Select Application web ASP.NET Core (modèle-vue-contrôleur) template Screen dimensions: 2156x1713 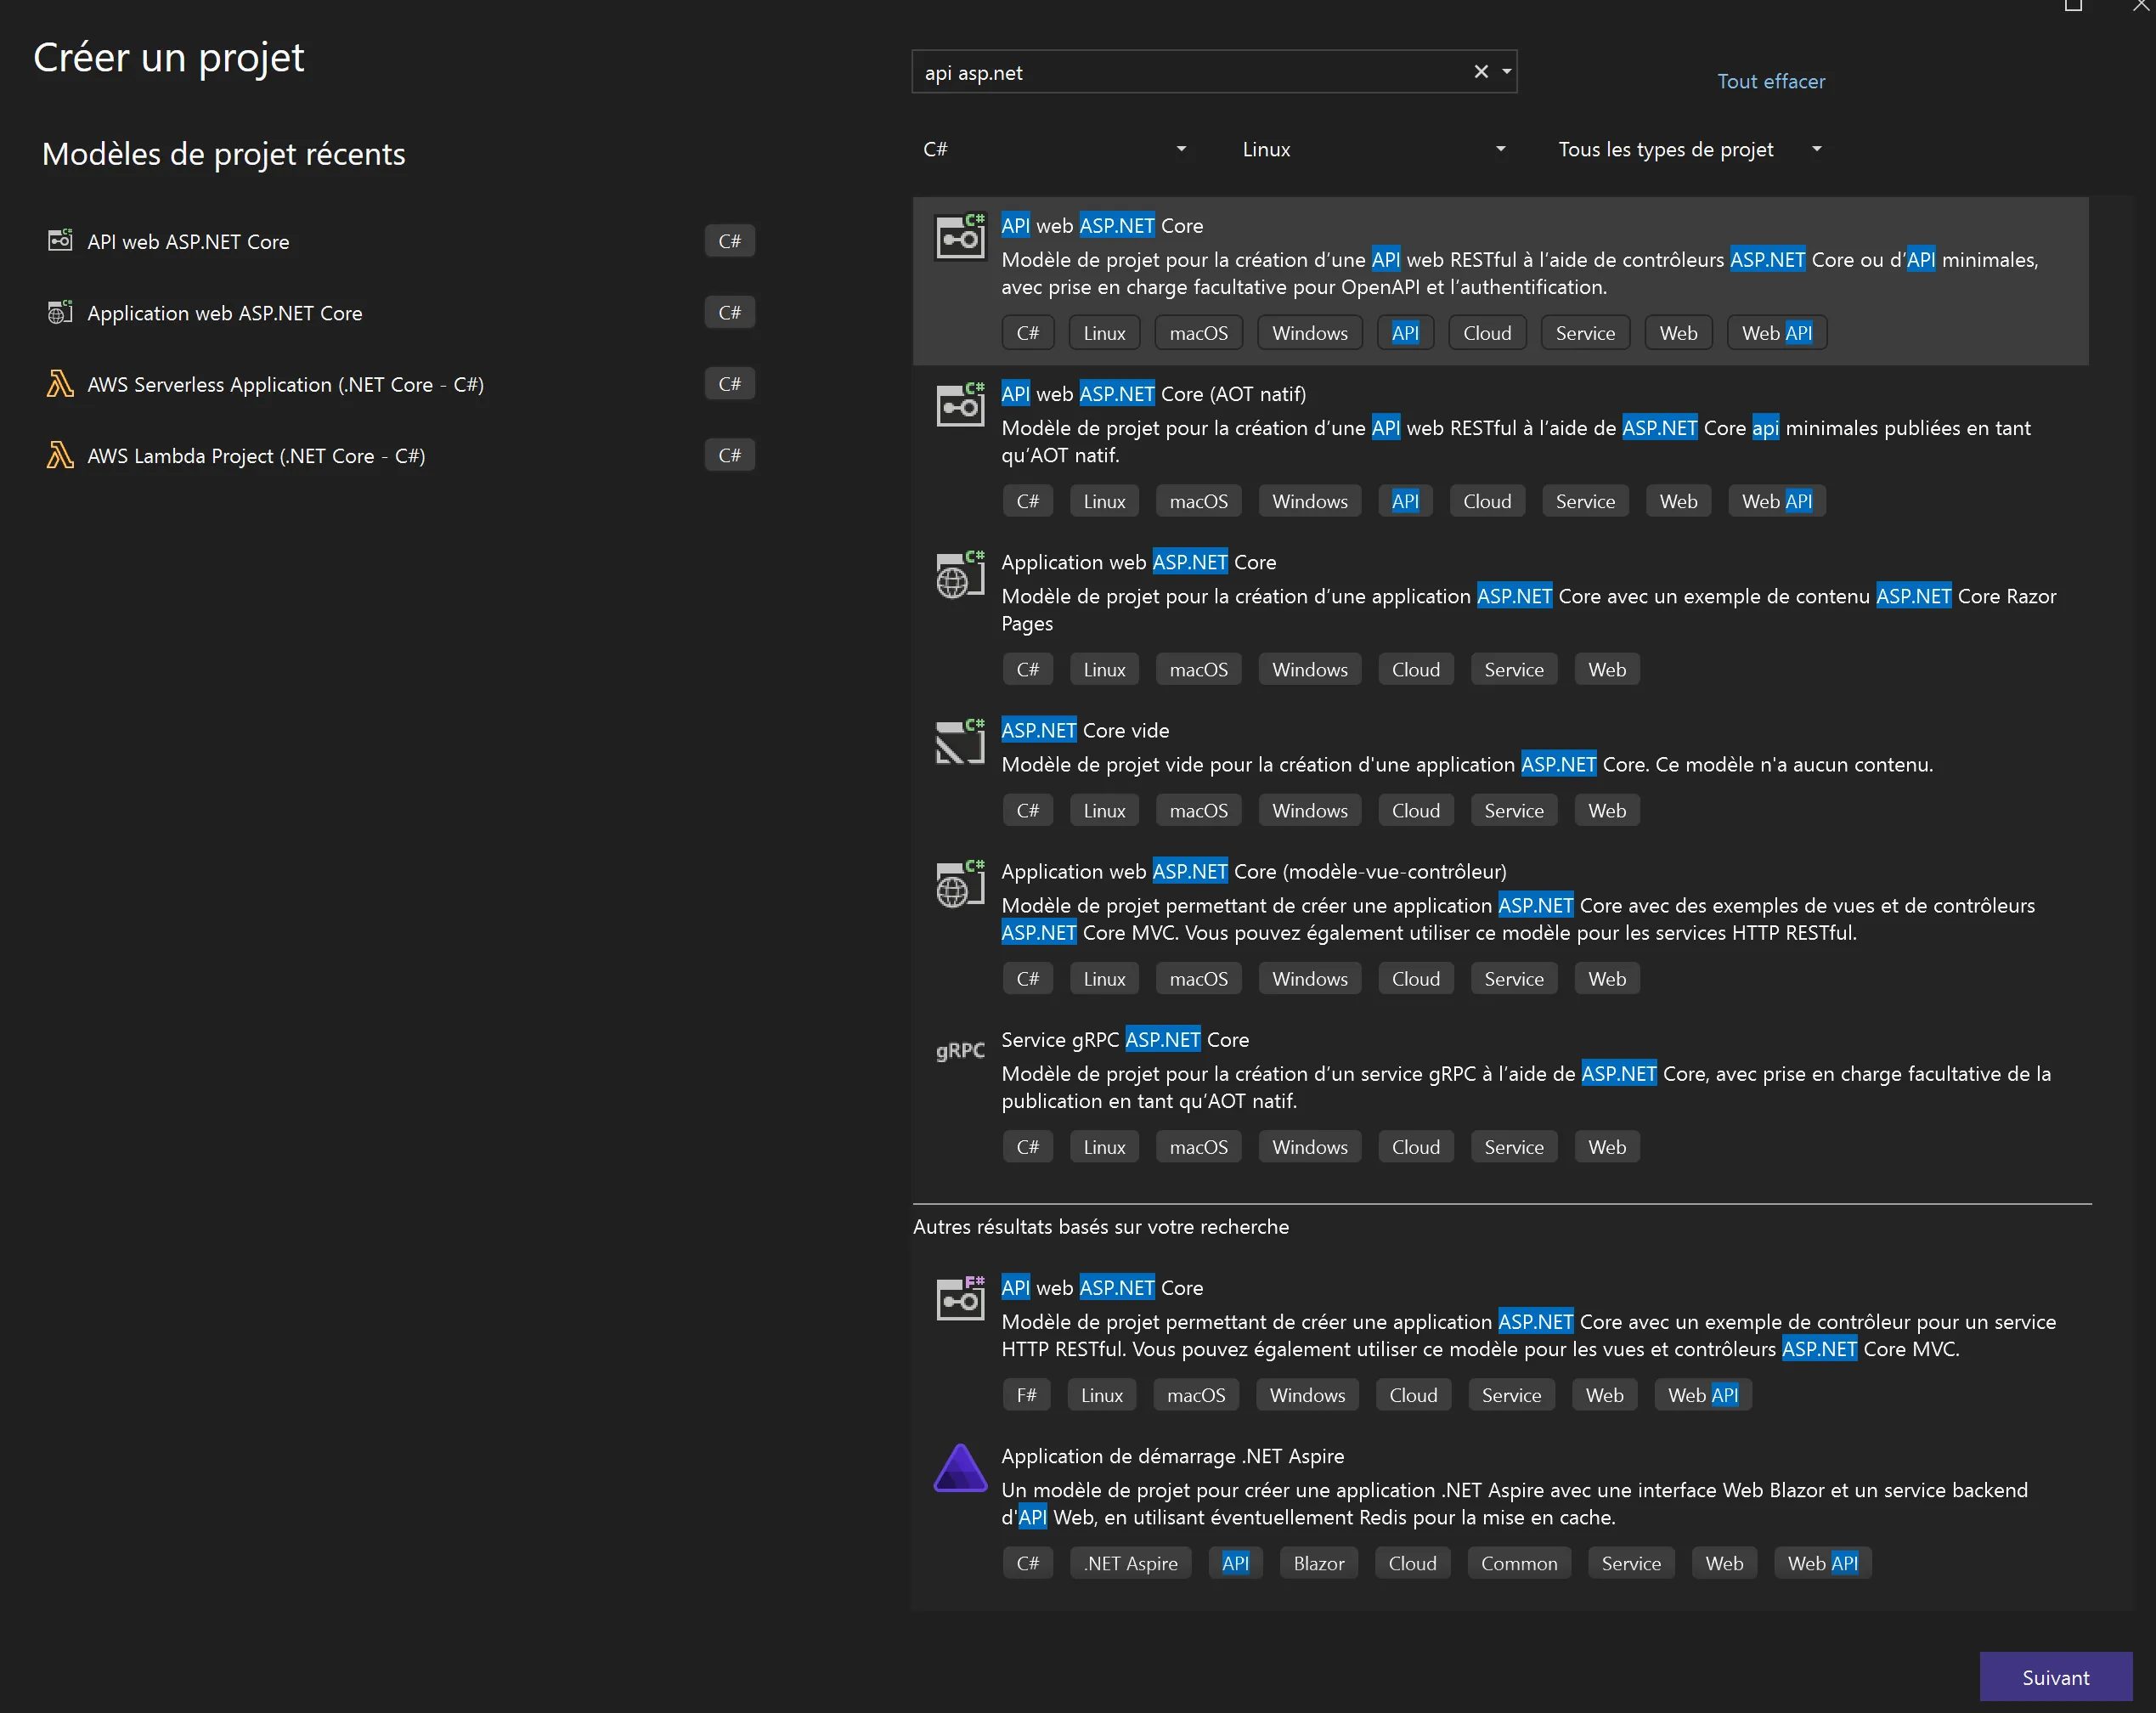[x=1253, y=871]
